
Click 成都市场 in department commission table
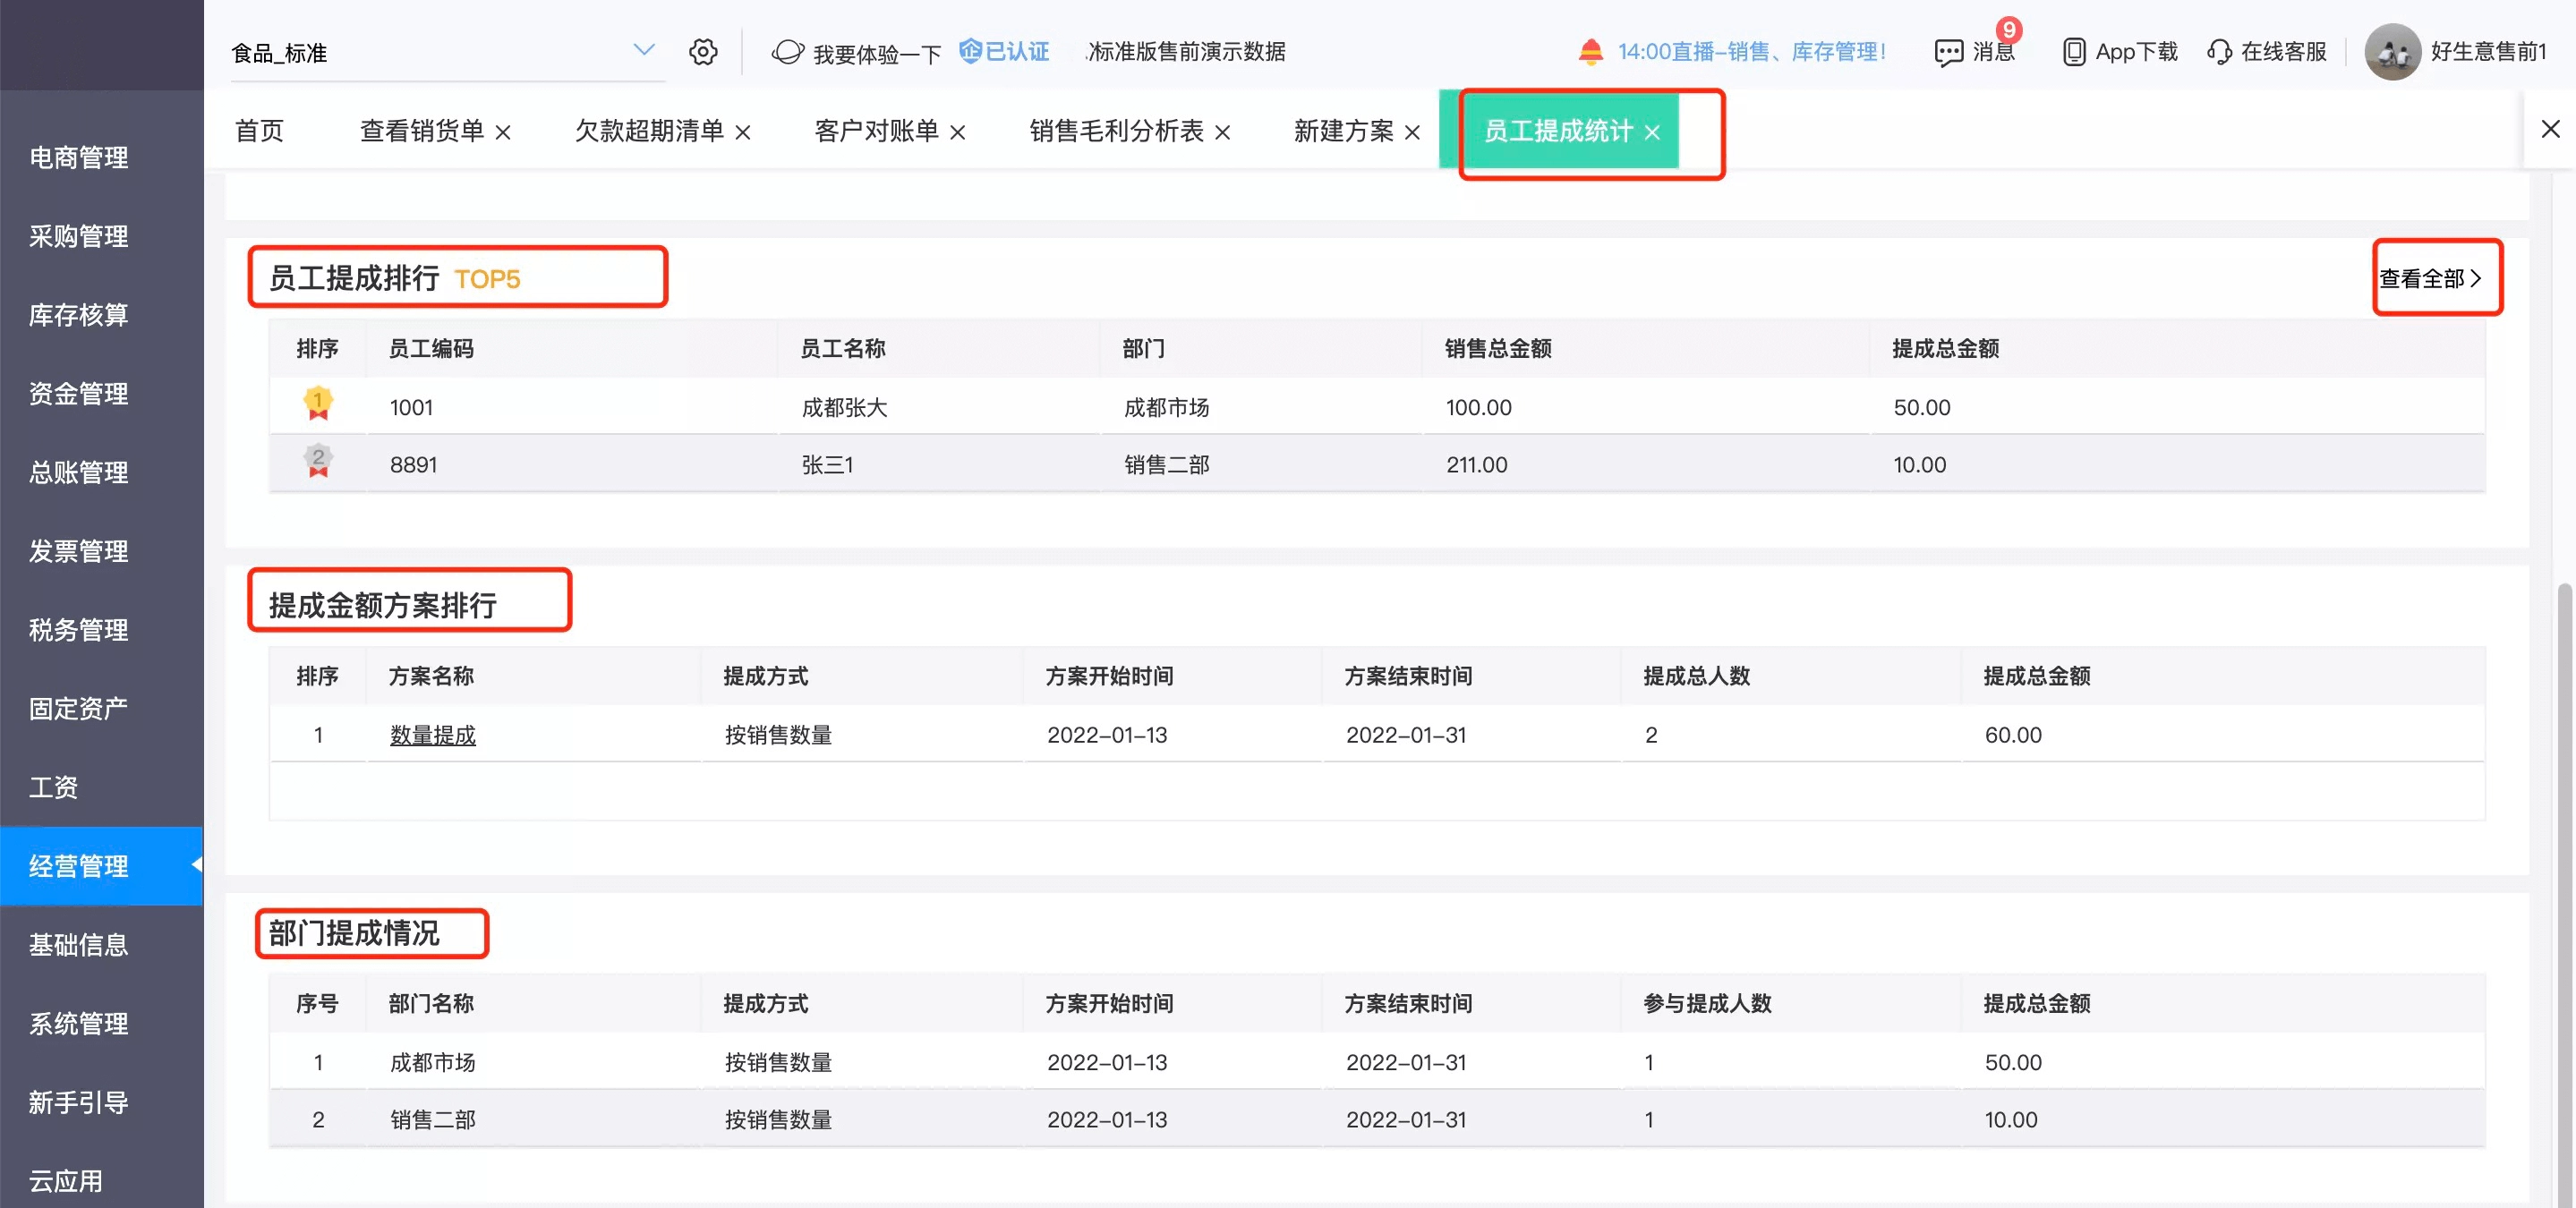433,1063
